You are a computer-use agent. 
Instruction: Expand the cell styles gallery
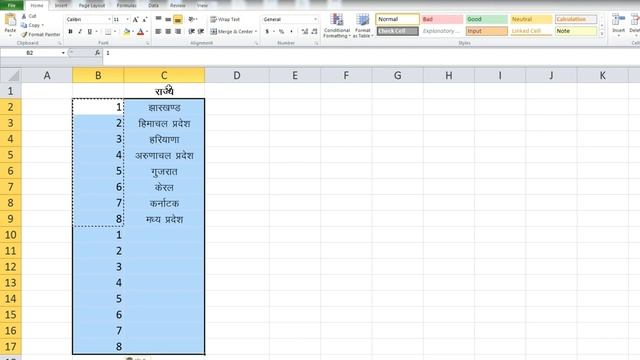602,35
